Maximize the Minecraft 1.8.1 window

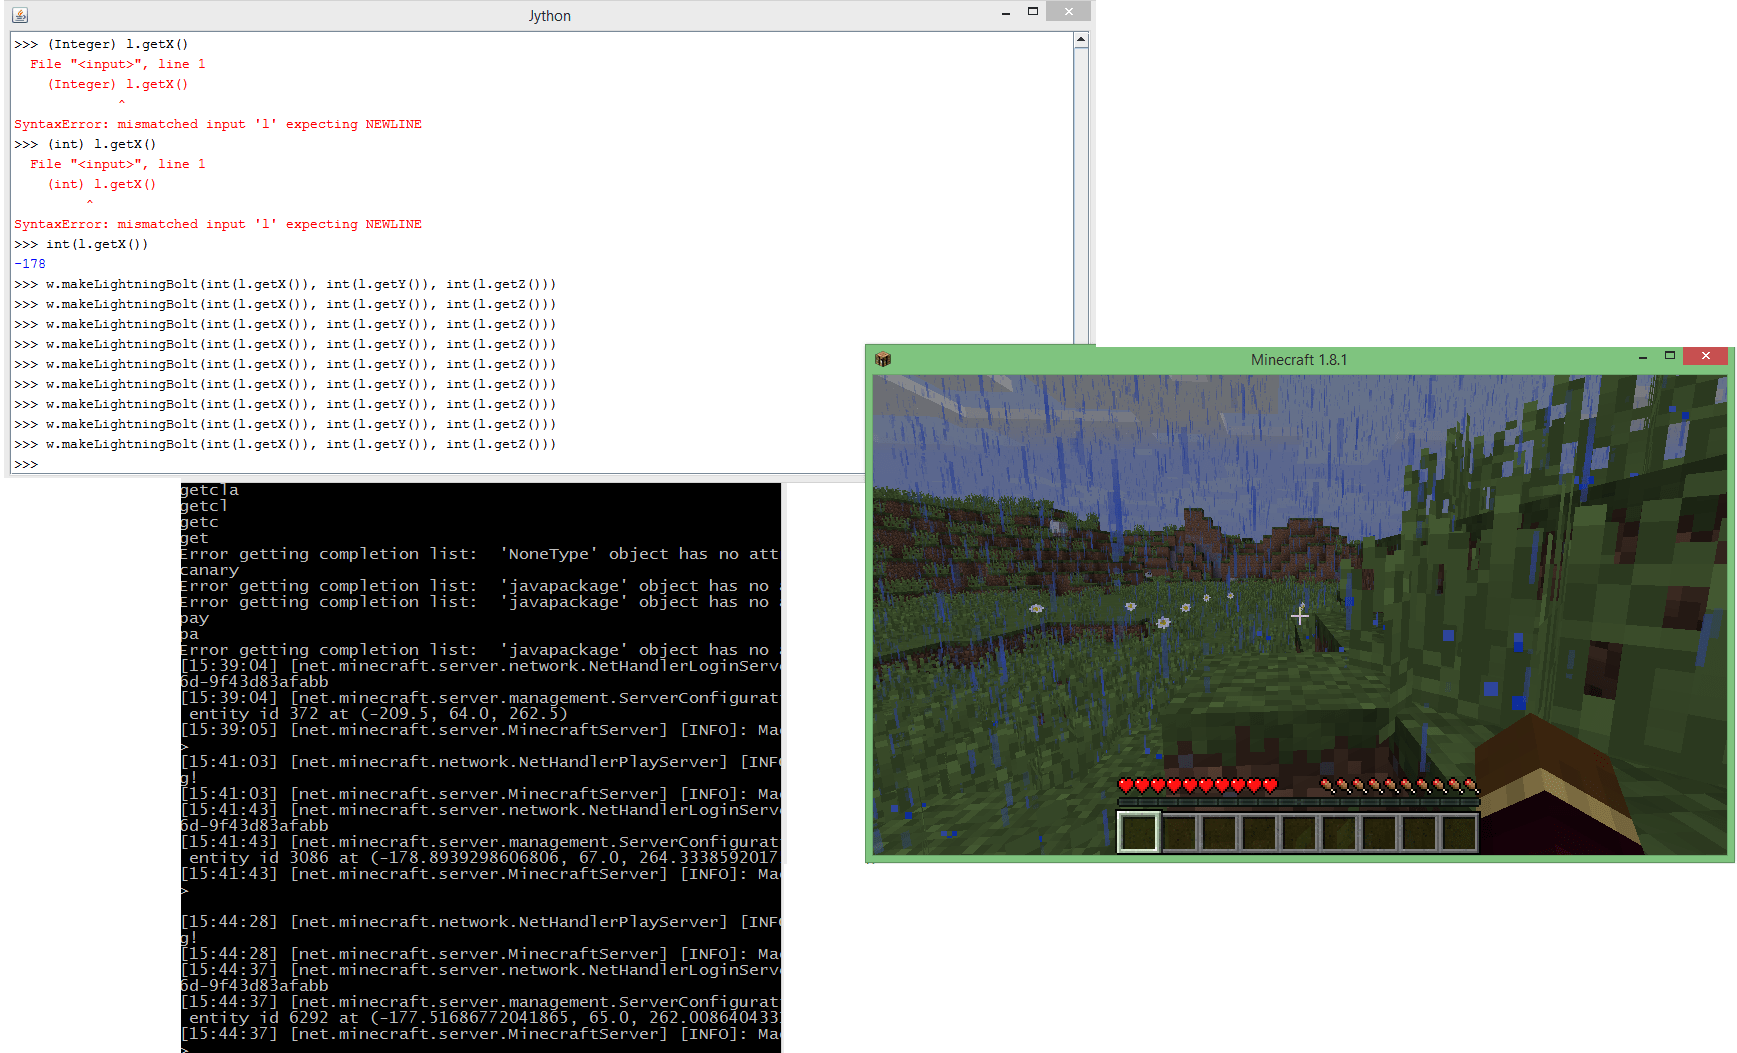point(1669,356)
